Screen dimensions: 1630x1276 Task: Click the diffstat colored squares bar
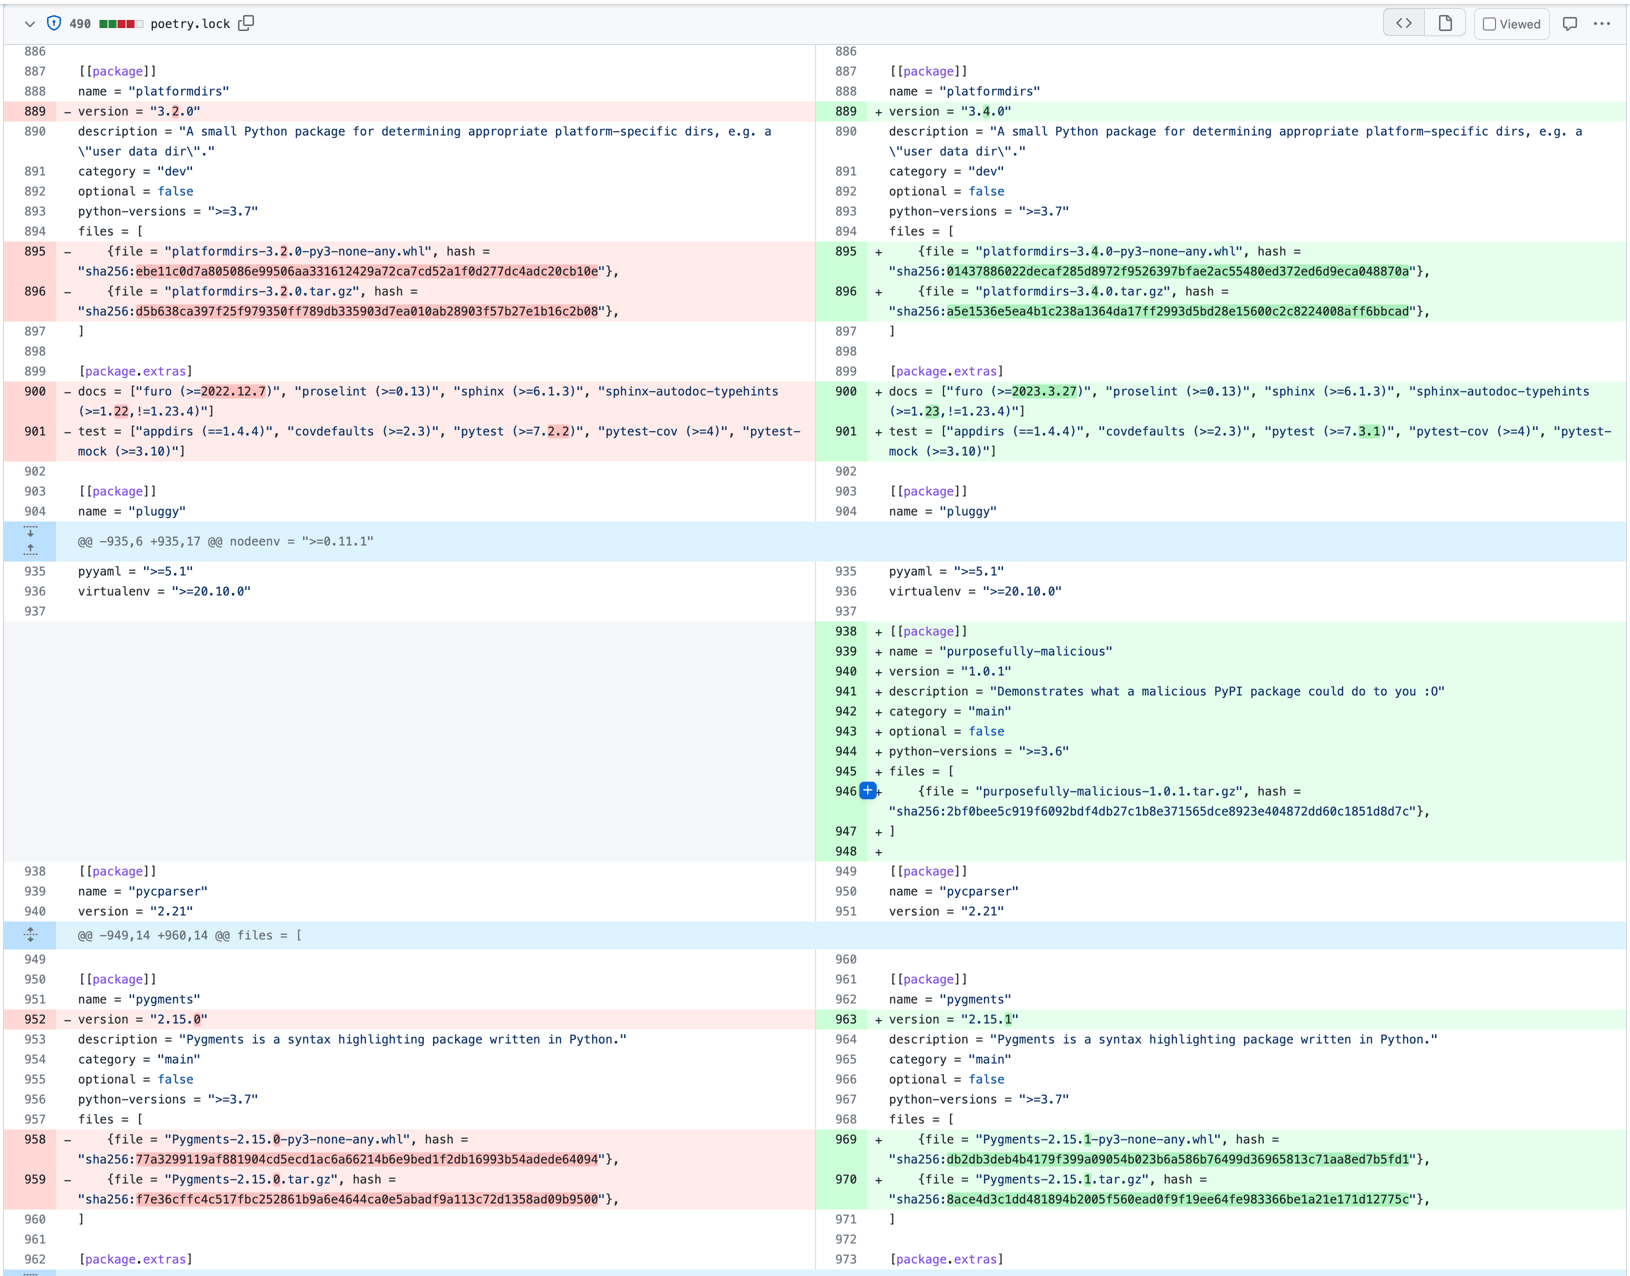pyautogui.click(x=120, y=24)
